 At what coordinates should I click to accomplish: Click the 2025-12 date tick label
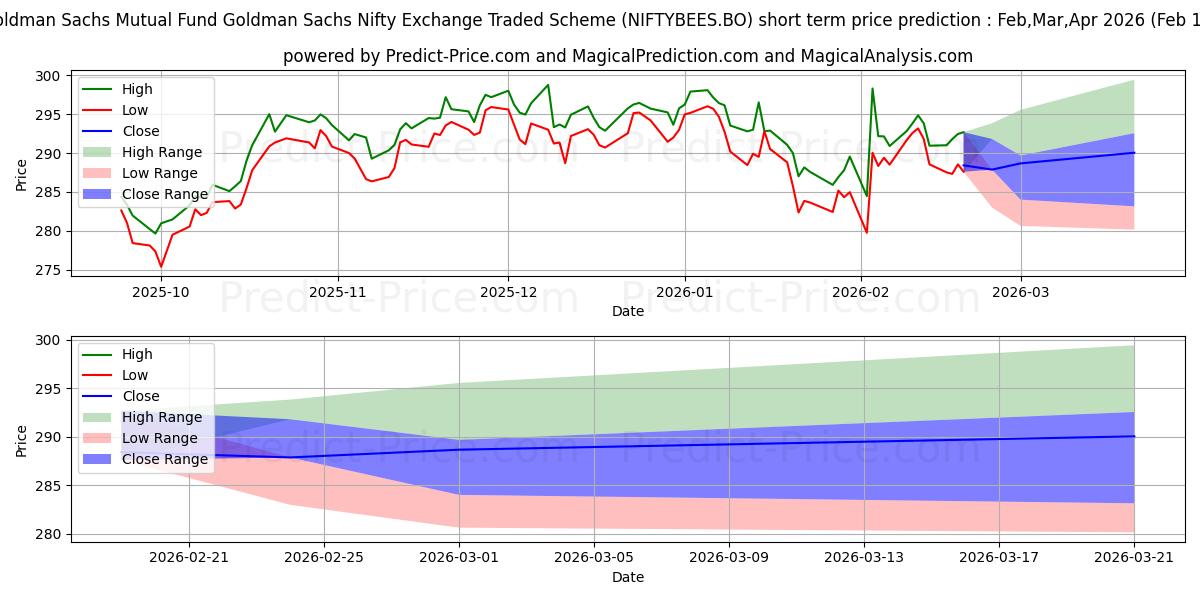[508, 292]
